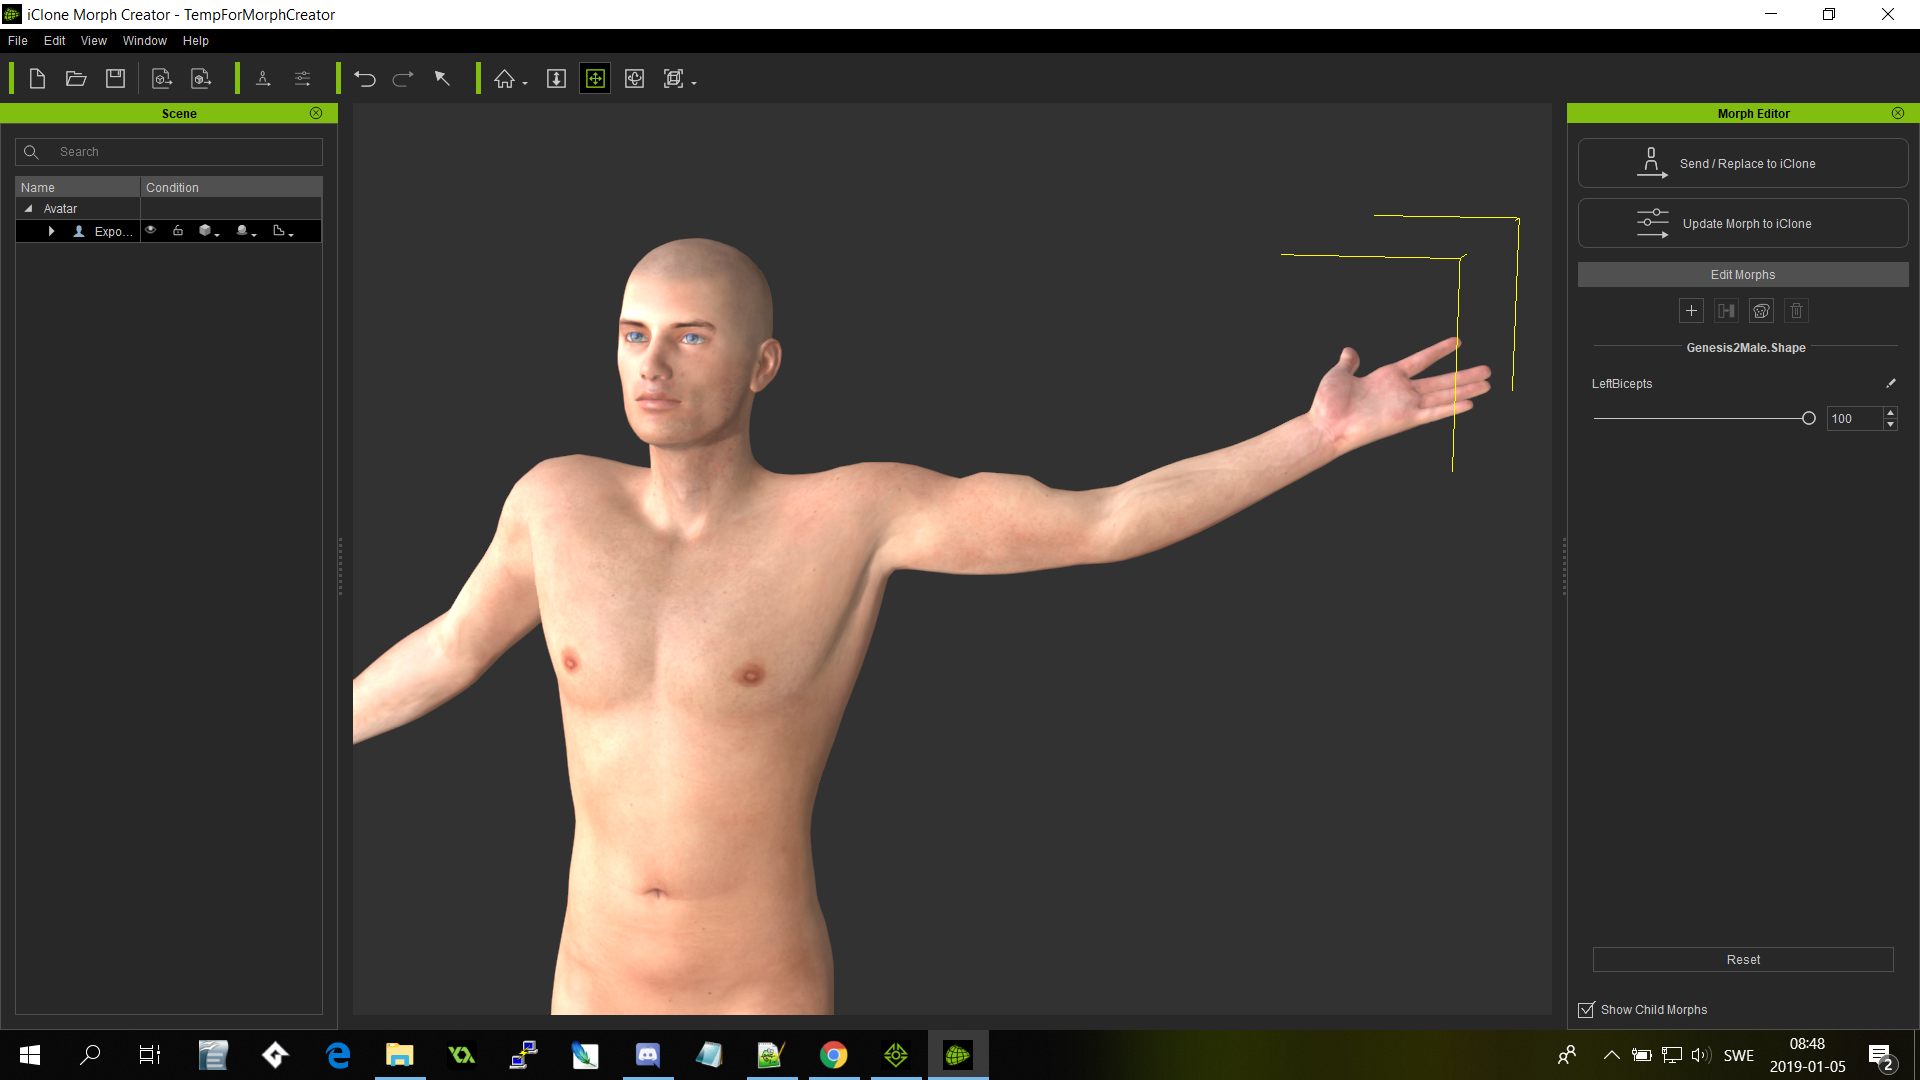Click the LeftBicepts slider handle

tap(1808, 419)
